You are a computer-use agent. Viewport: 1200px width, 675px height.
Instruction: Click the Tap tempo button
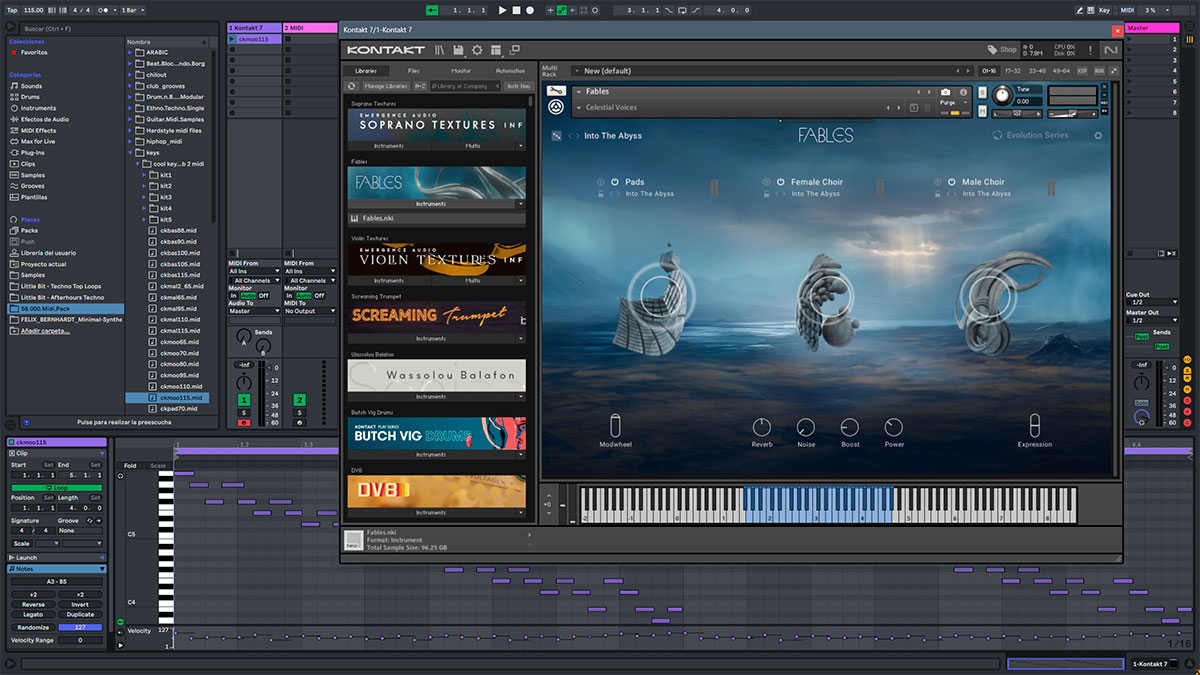coord(11,10)
